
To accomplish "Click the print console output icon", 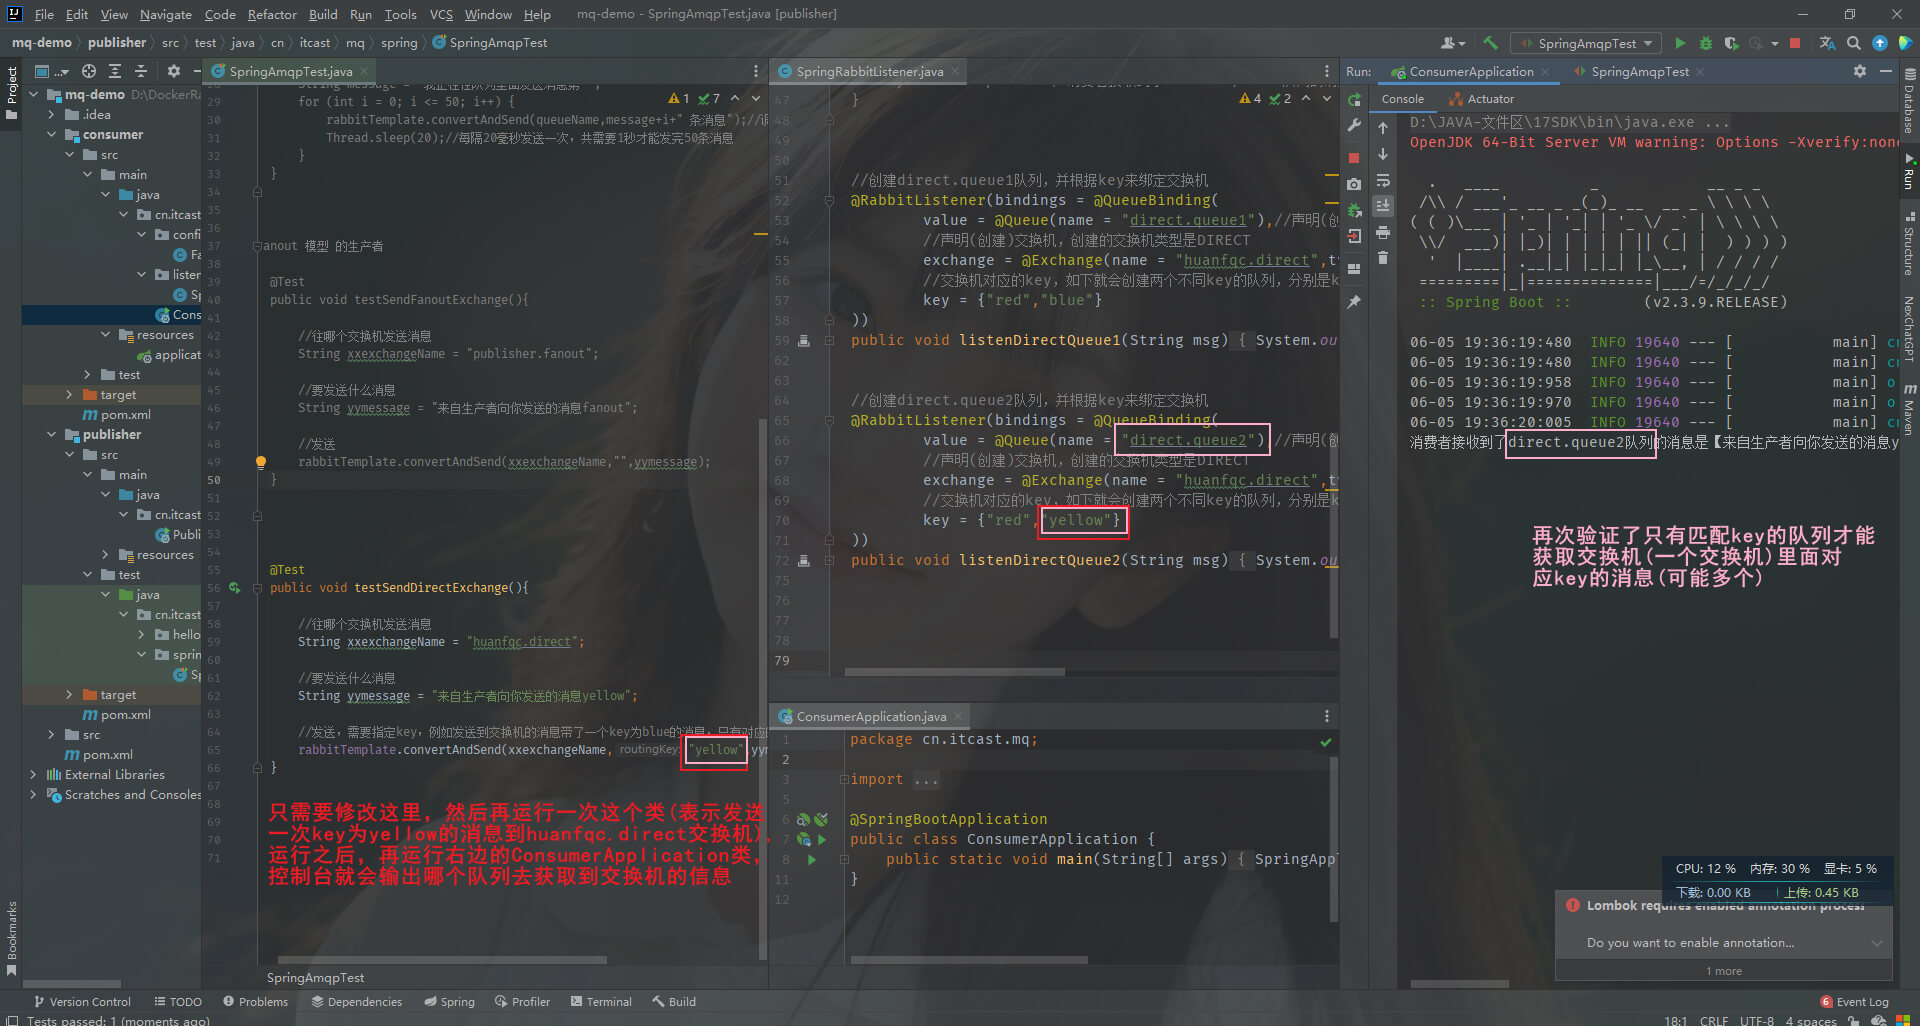I will pos(1383,232).
